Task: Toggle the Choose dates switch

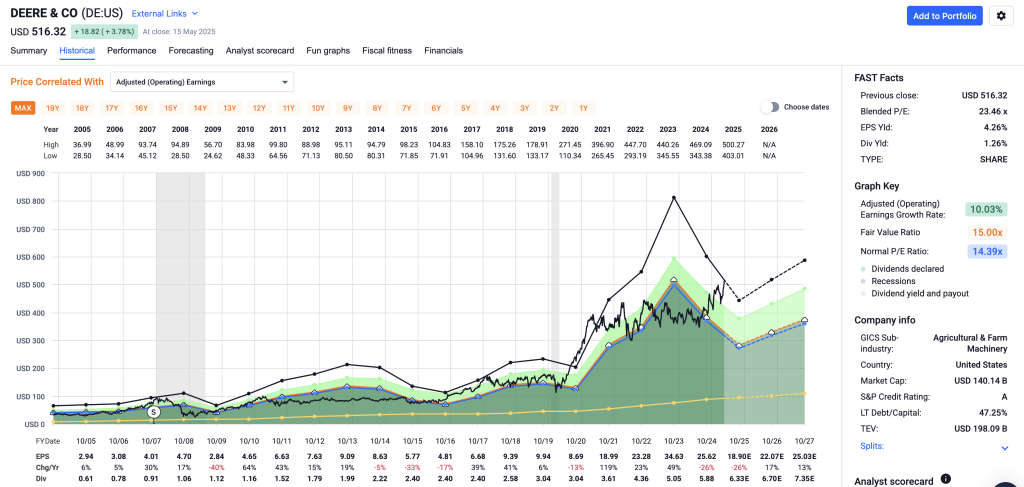Action: point(769,107)
